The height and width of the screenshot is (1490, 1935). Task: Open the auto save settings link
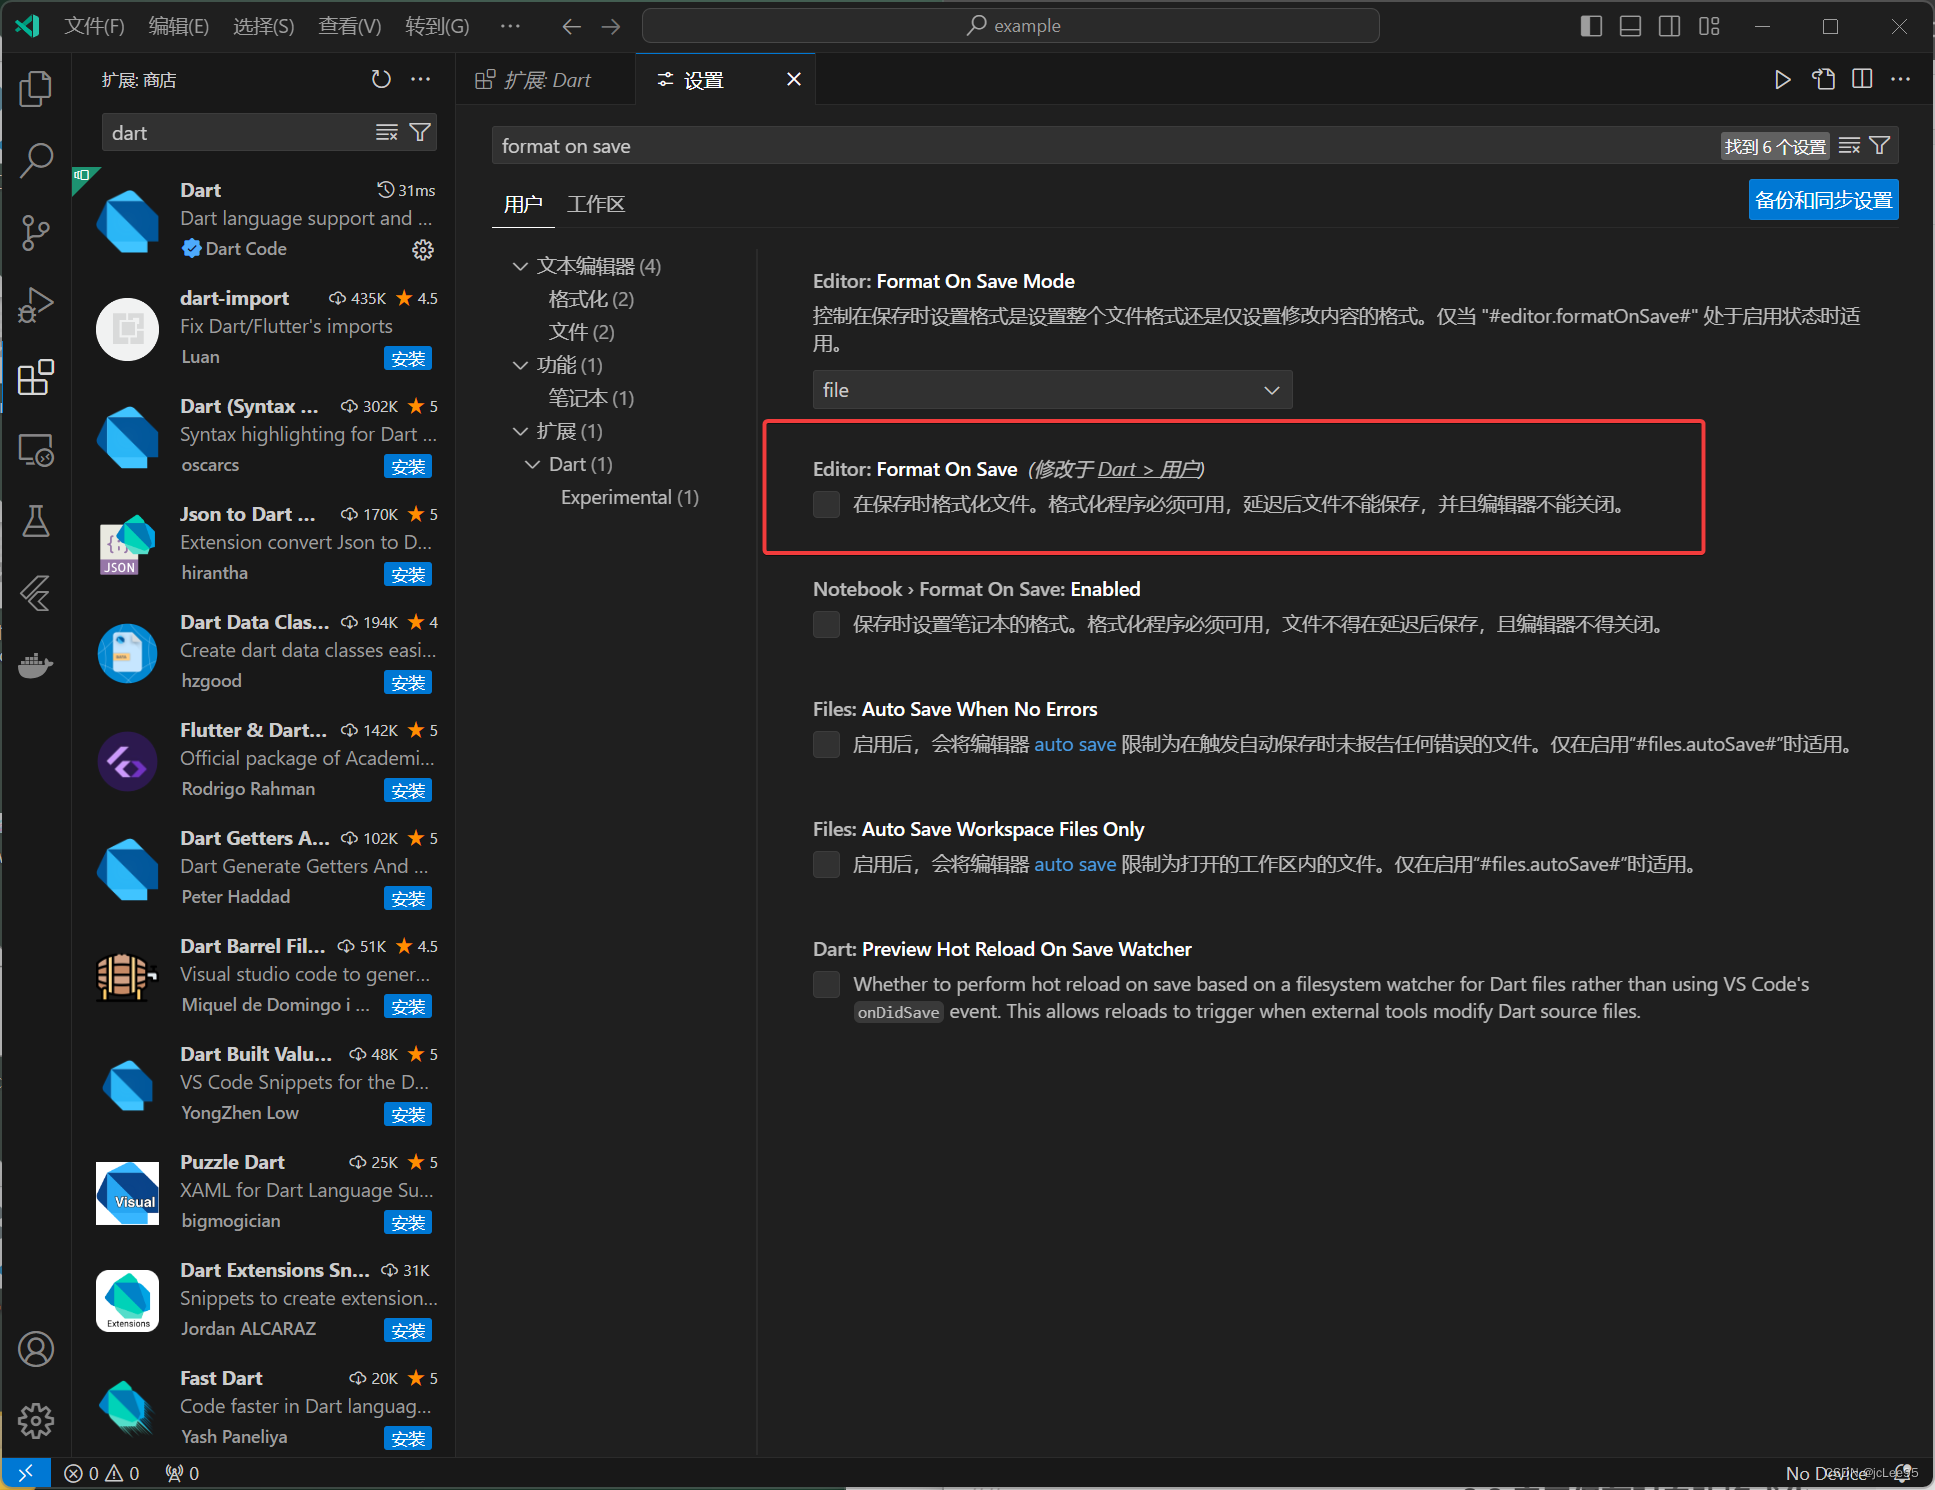pyautogui.click(x=1076, y=744)
